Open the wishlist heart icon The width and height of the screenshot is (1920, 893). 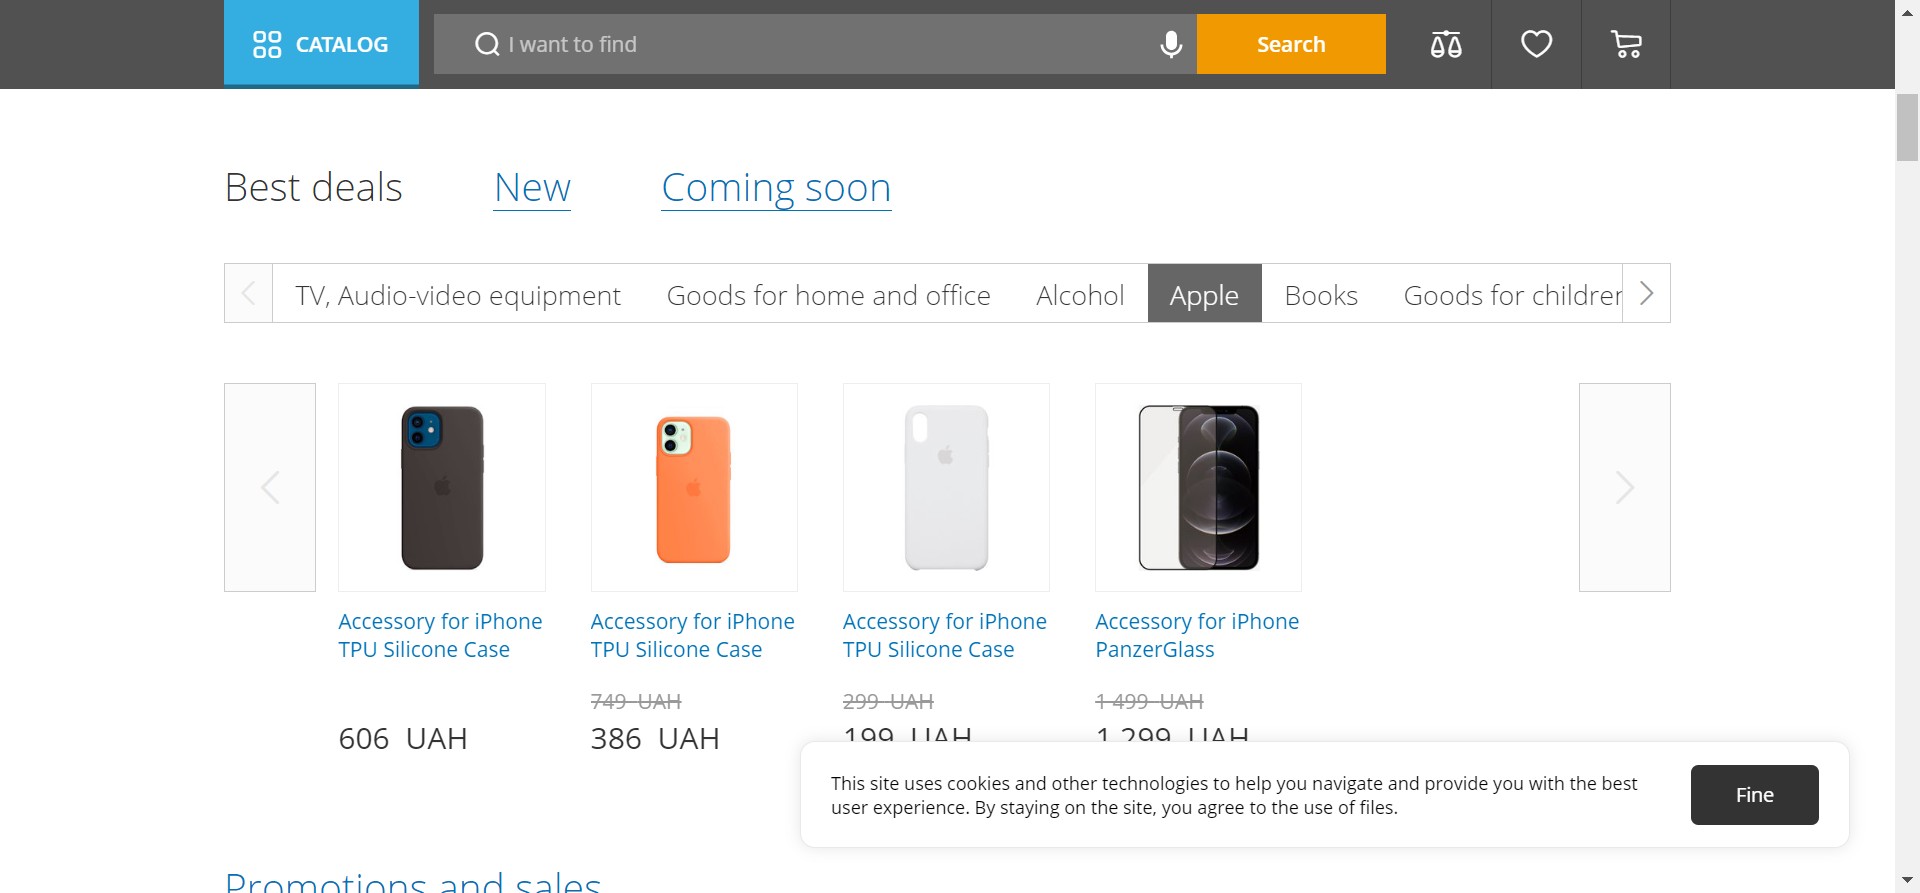(x=1536, y=44)
